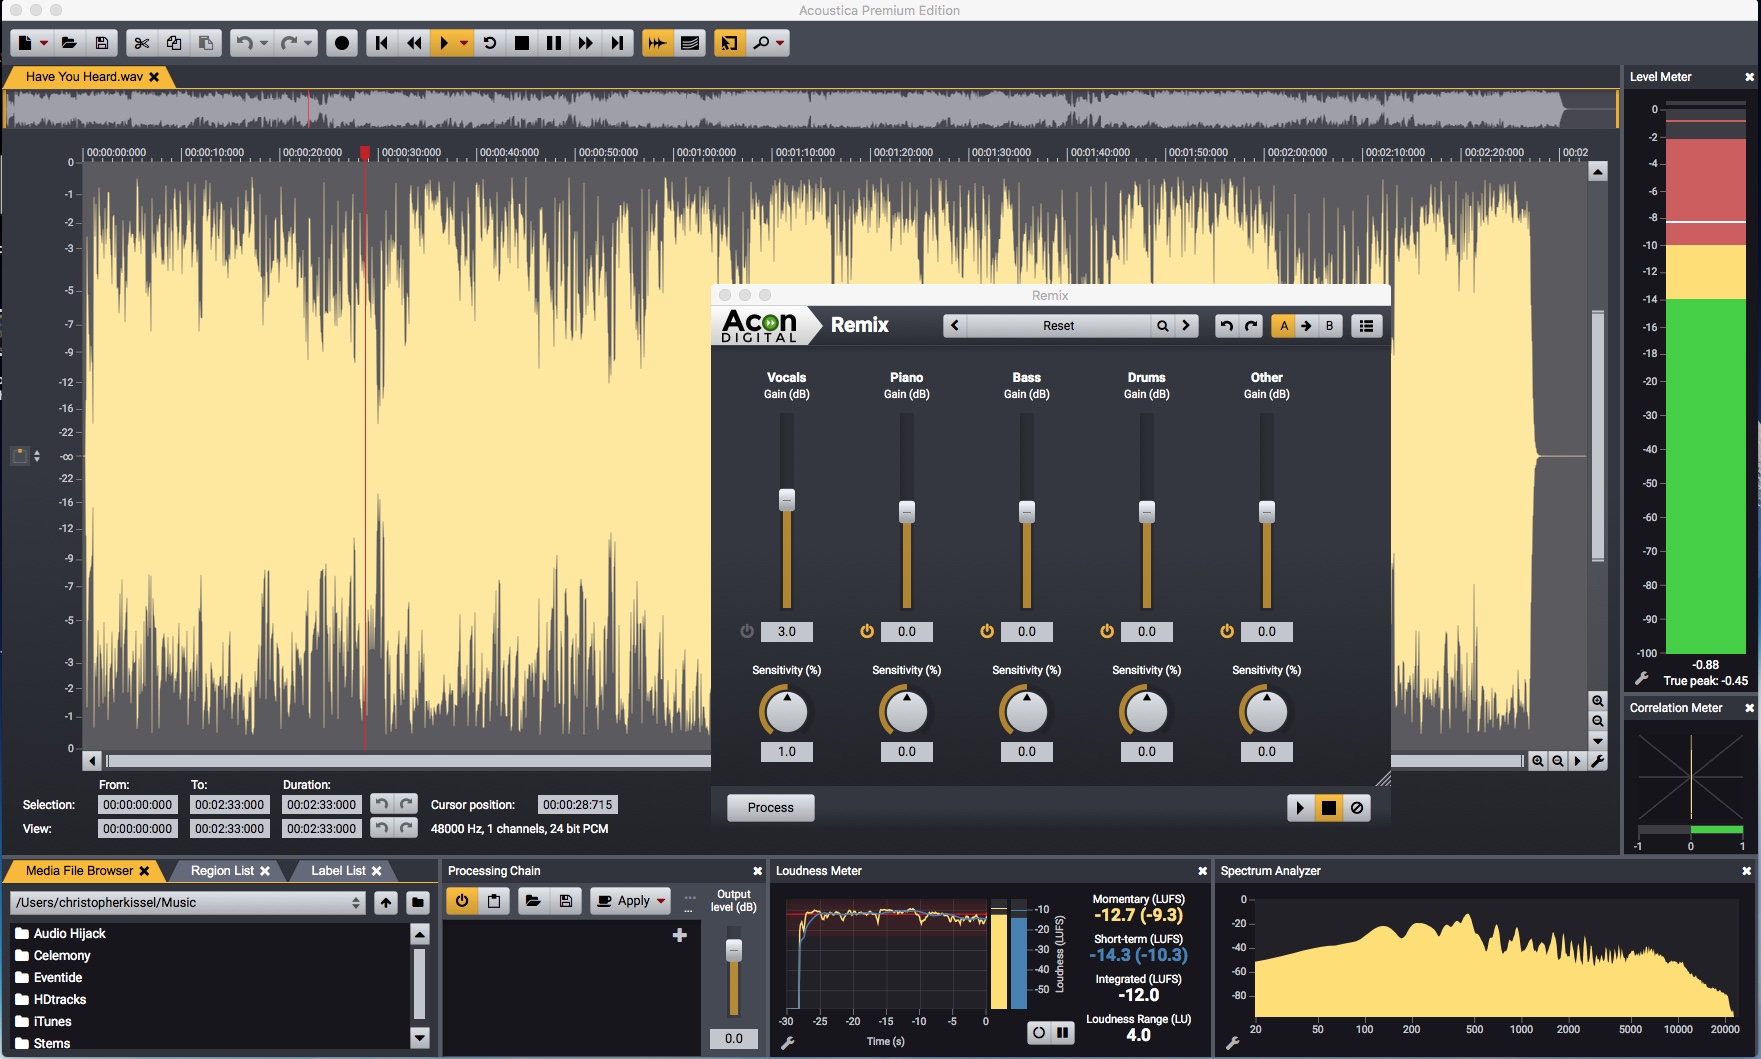Toggle bypass in the Remix window
Image resolution: width=1761 pixels, height=1059 pixels.
click(x=1357, y=808)
